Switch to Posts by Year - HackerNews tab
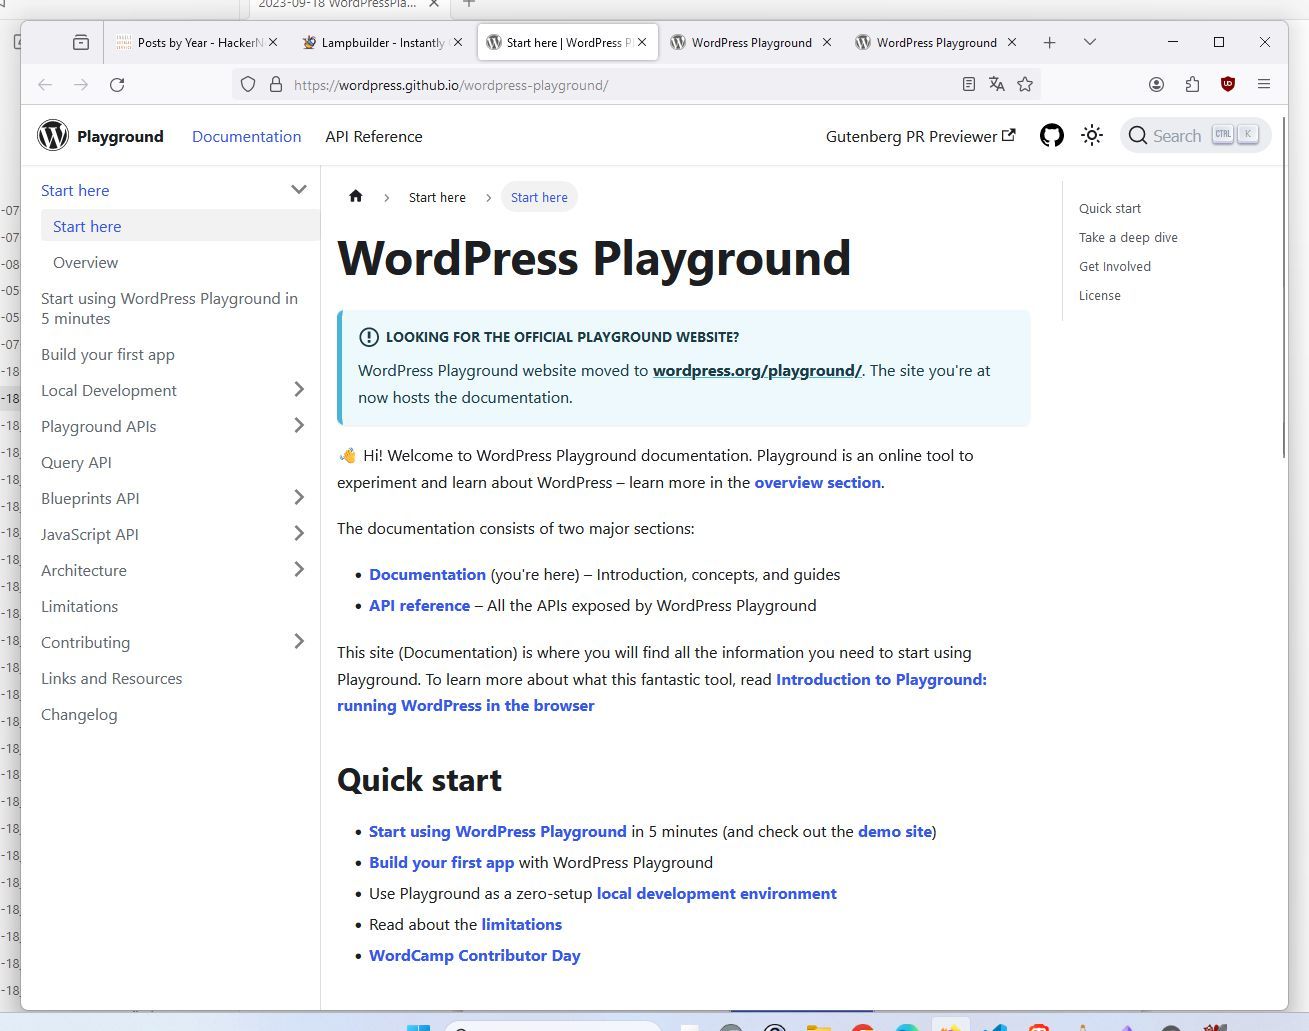 click(198, 42)
